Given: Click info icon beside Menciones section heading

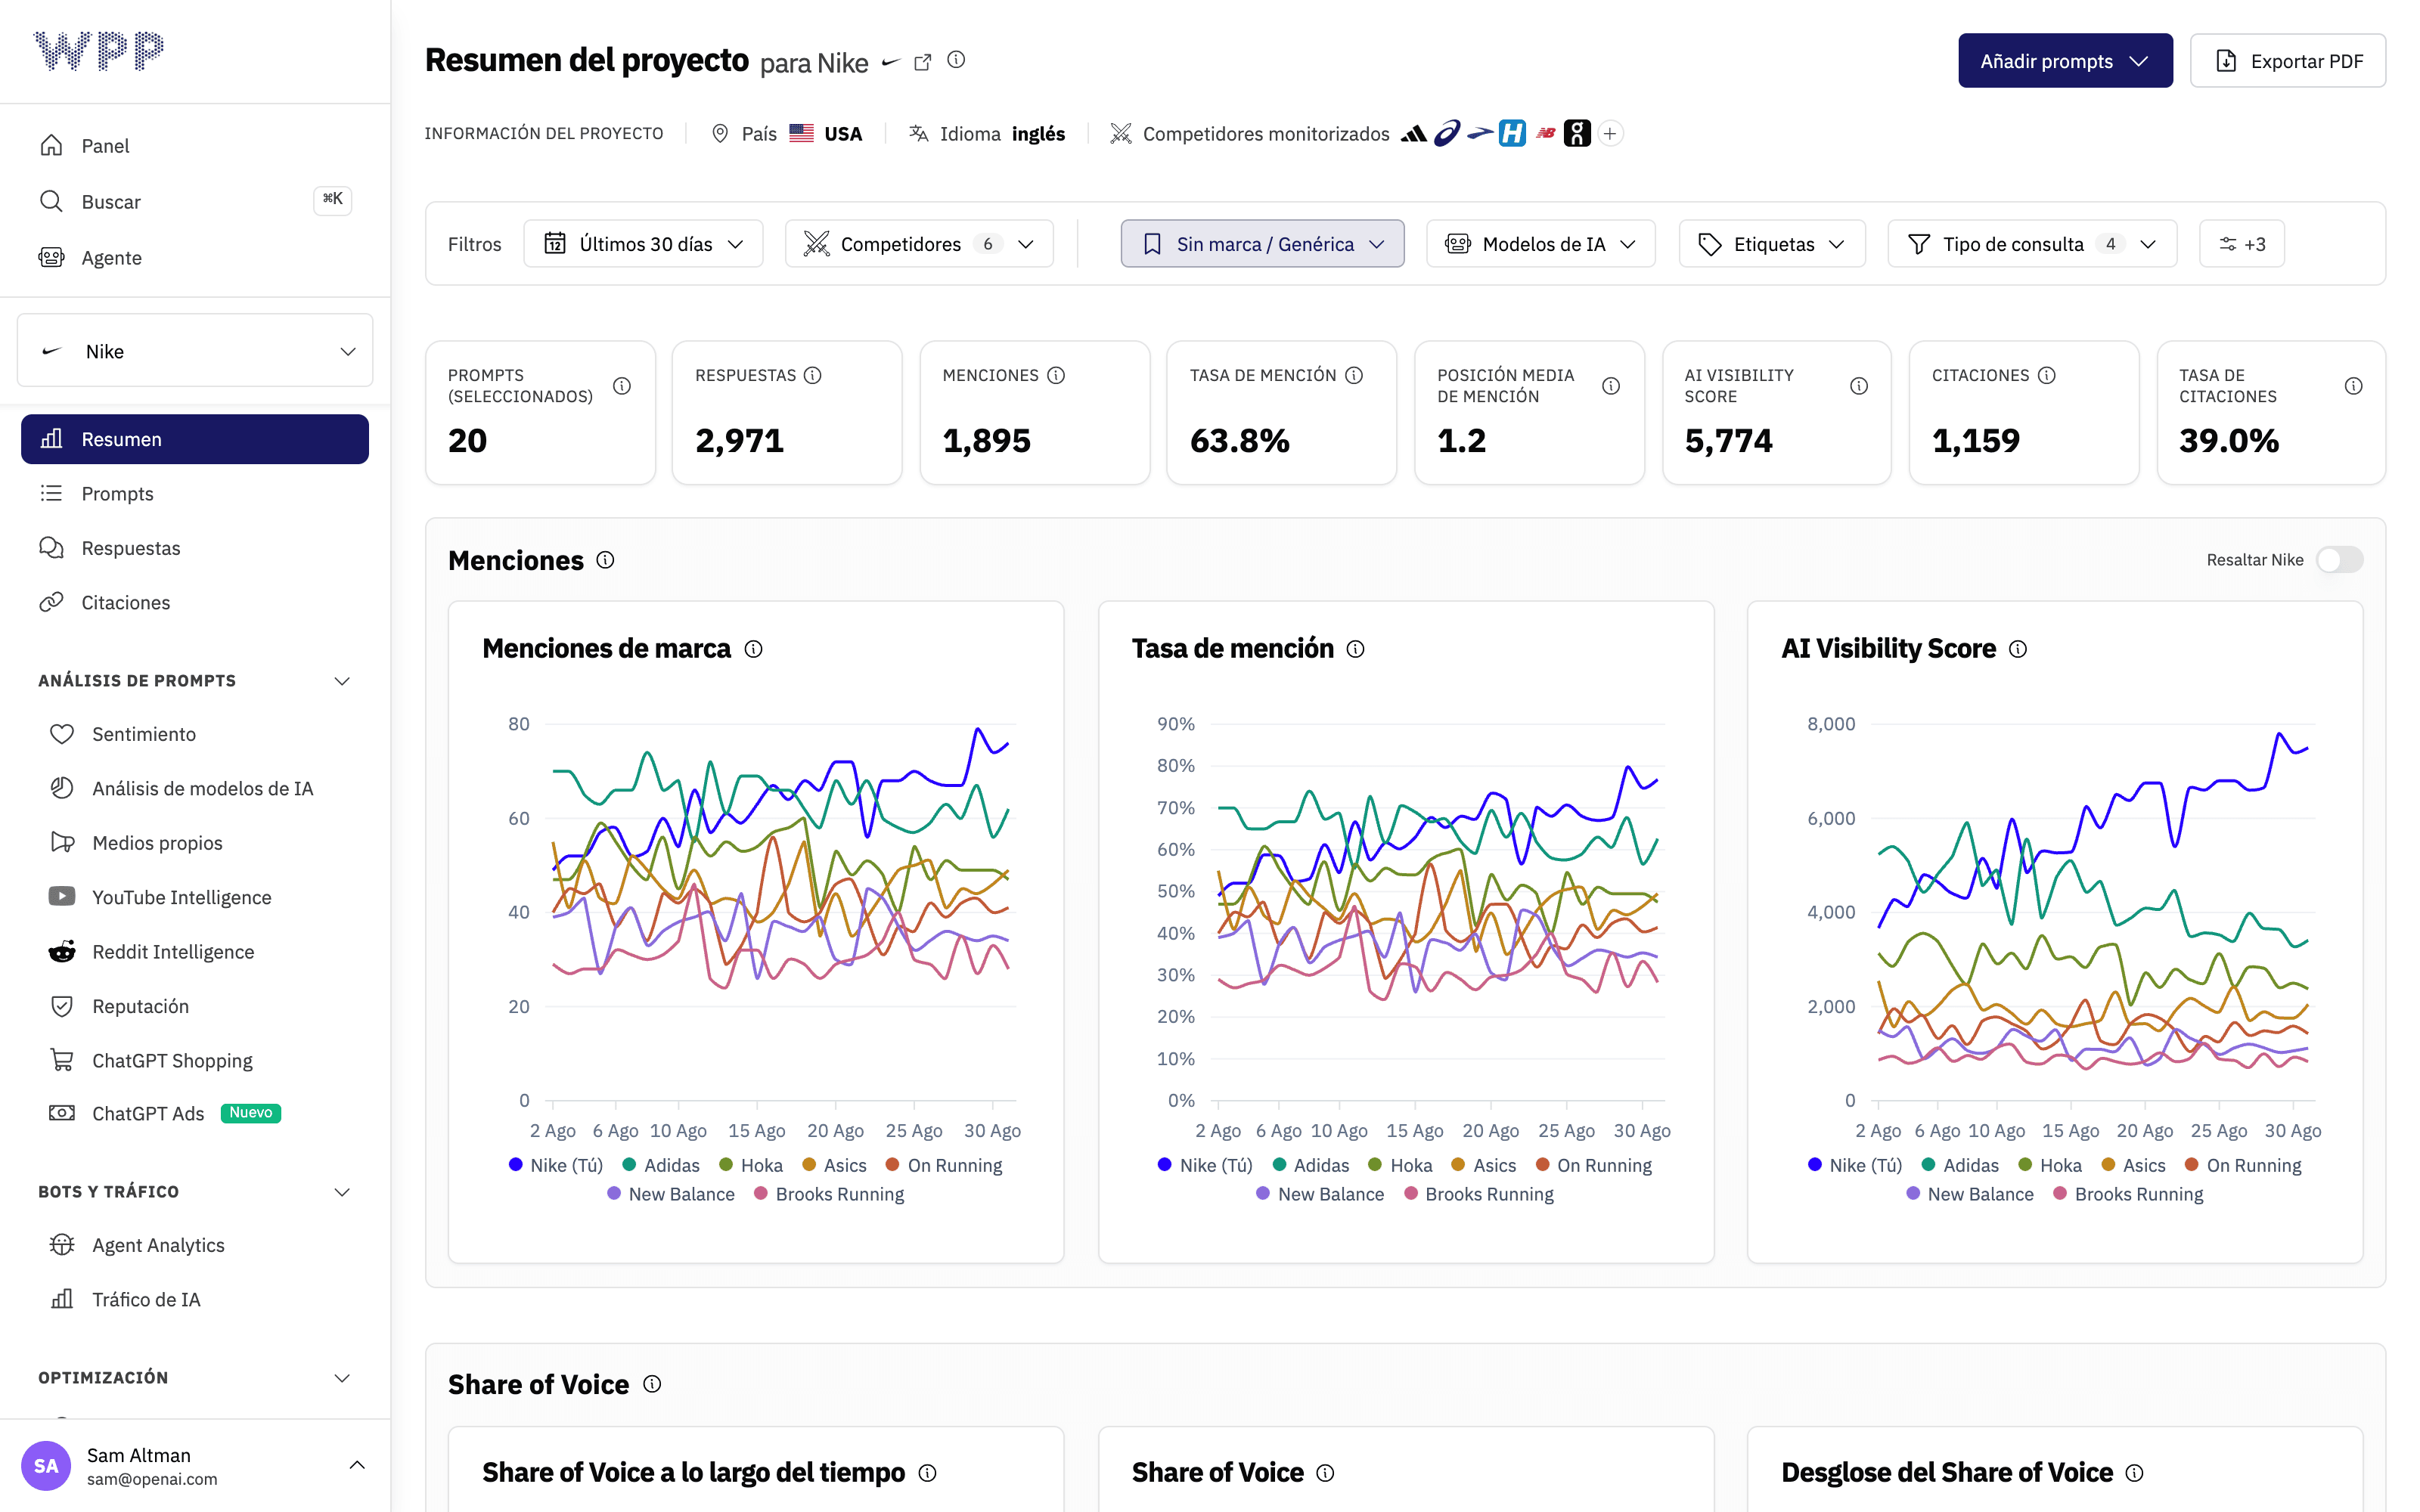Looking at the screenshot, I should (605, 560).
